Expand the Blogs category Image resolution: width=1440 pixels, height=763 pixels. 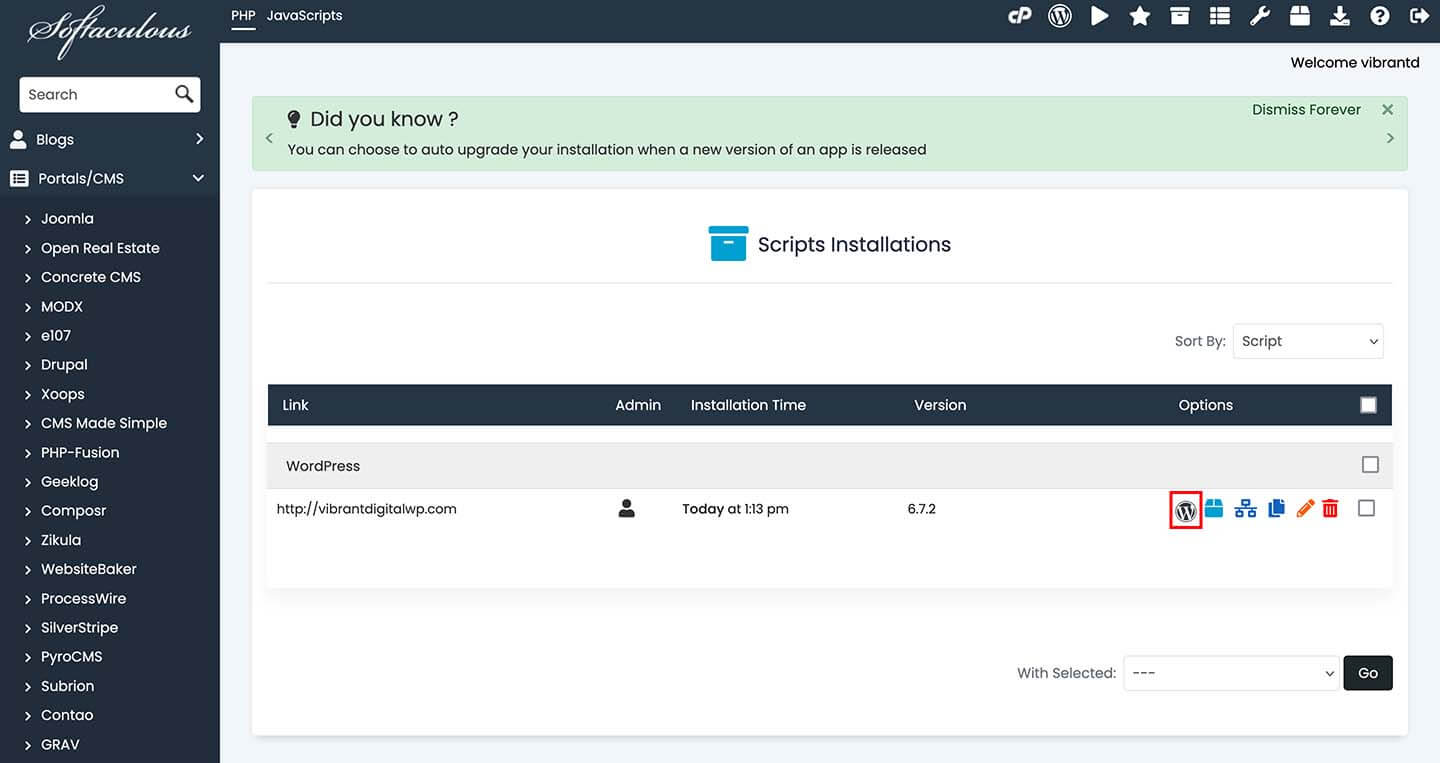(x=110, y=139)
